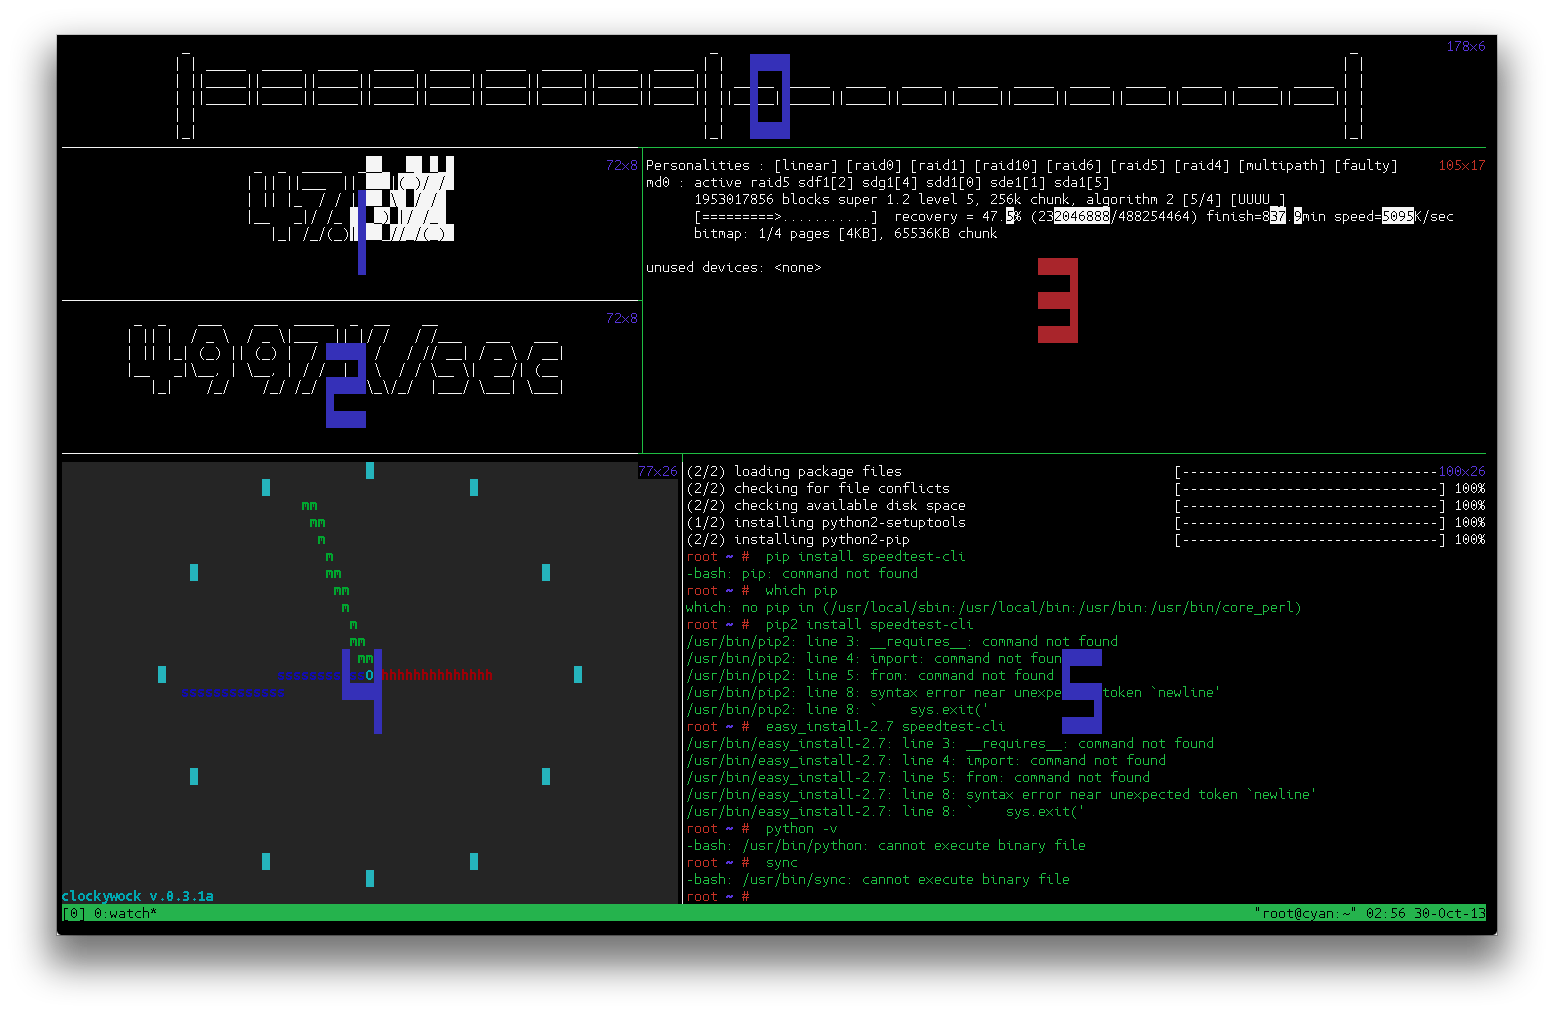
Task: Click the 77x26 pane size label
Action: pyautogui.click(x=657, y=471)
